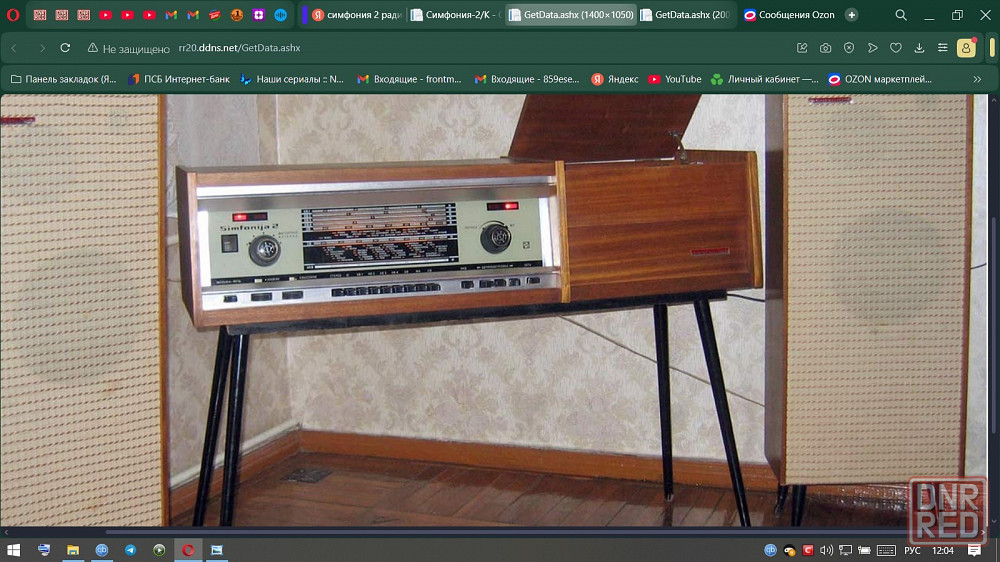Expand hidden bookmarks with double chevron
This screenshot has width=1000, height=562.
tap(977, 79)
